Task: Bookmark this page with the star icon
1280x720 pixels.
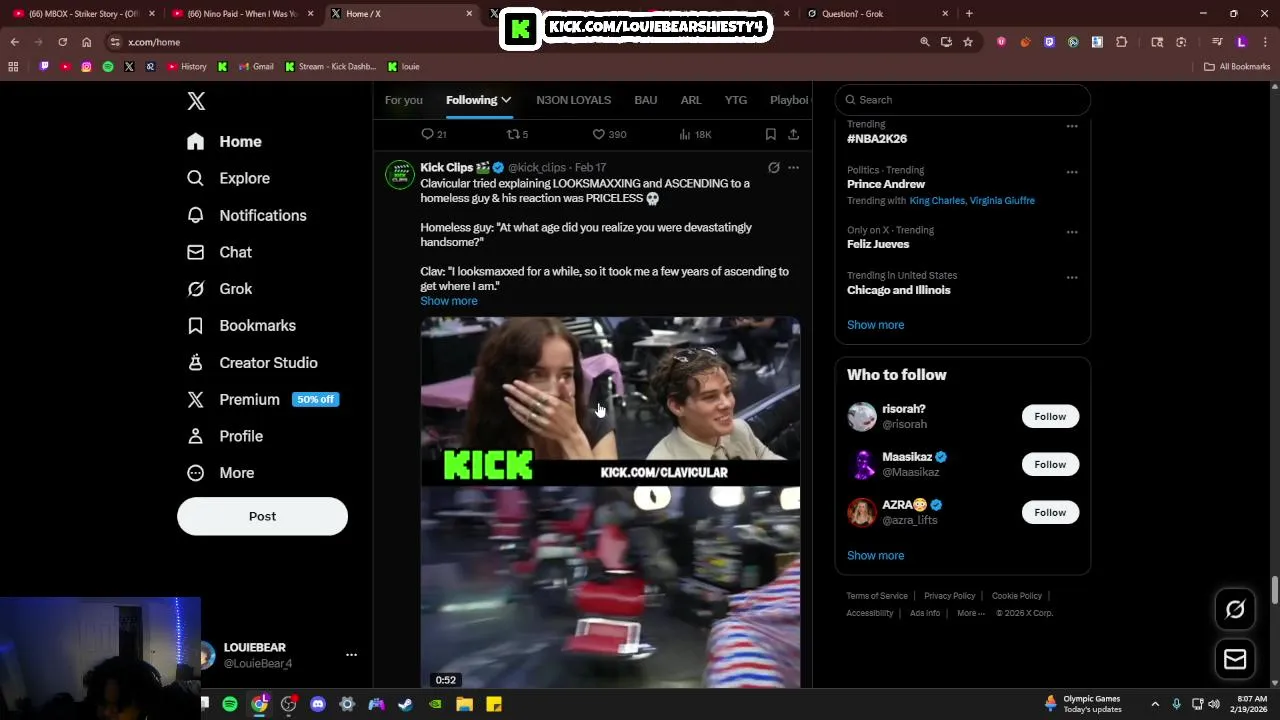Action: click(968, 42)
